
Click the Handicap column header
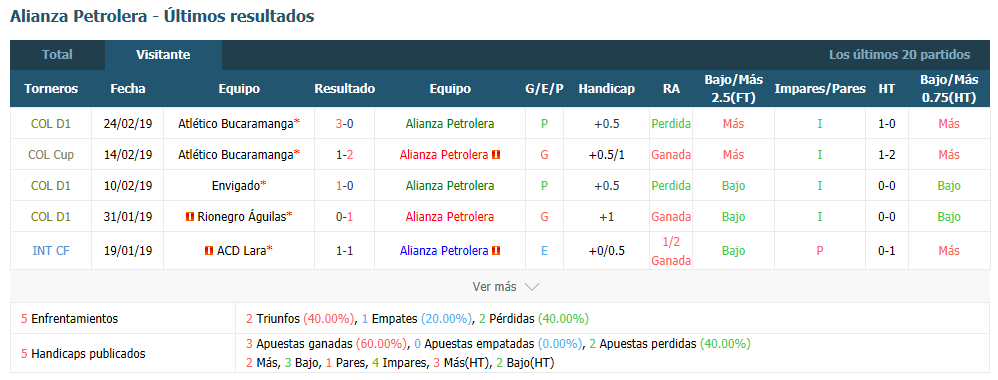(x=607, y=89)
